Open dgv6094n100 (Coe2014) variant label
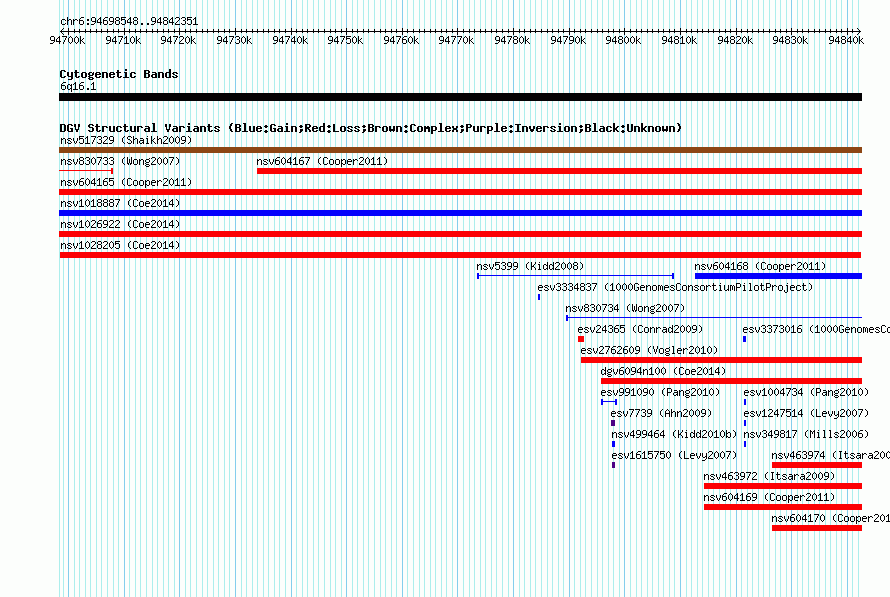This screenshot has width=890, height=597. tap(663, 371)
